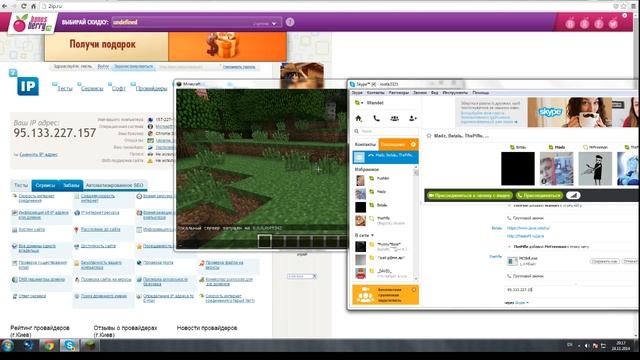The image size is (640, 360).
Task: Open Minecraft from the taskbar
Action: tap(90, 346)
